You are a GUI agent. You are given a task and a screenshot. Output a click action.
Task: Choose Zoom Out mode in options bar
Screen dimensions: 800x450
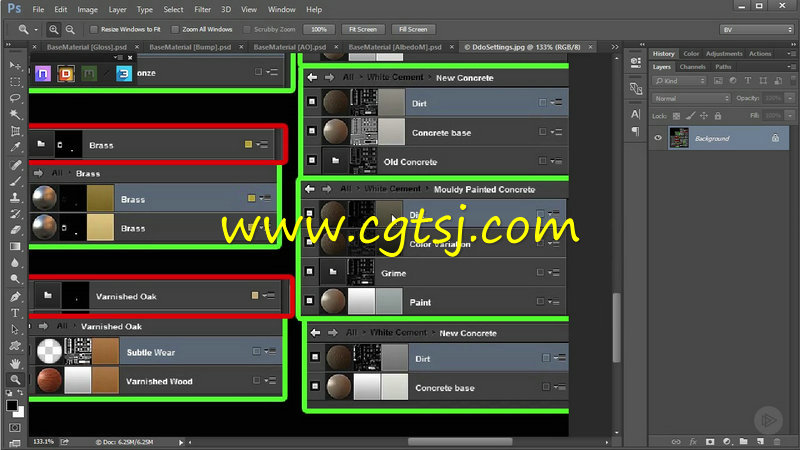click(x=70, y=30)
